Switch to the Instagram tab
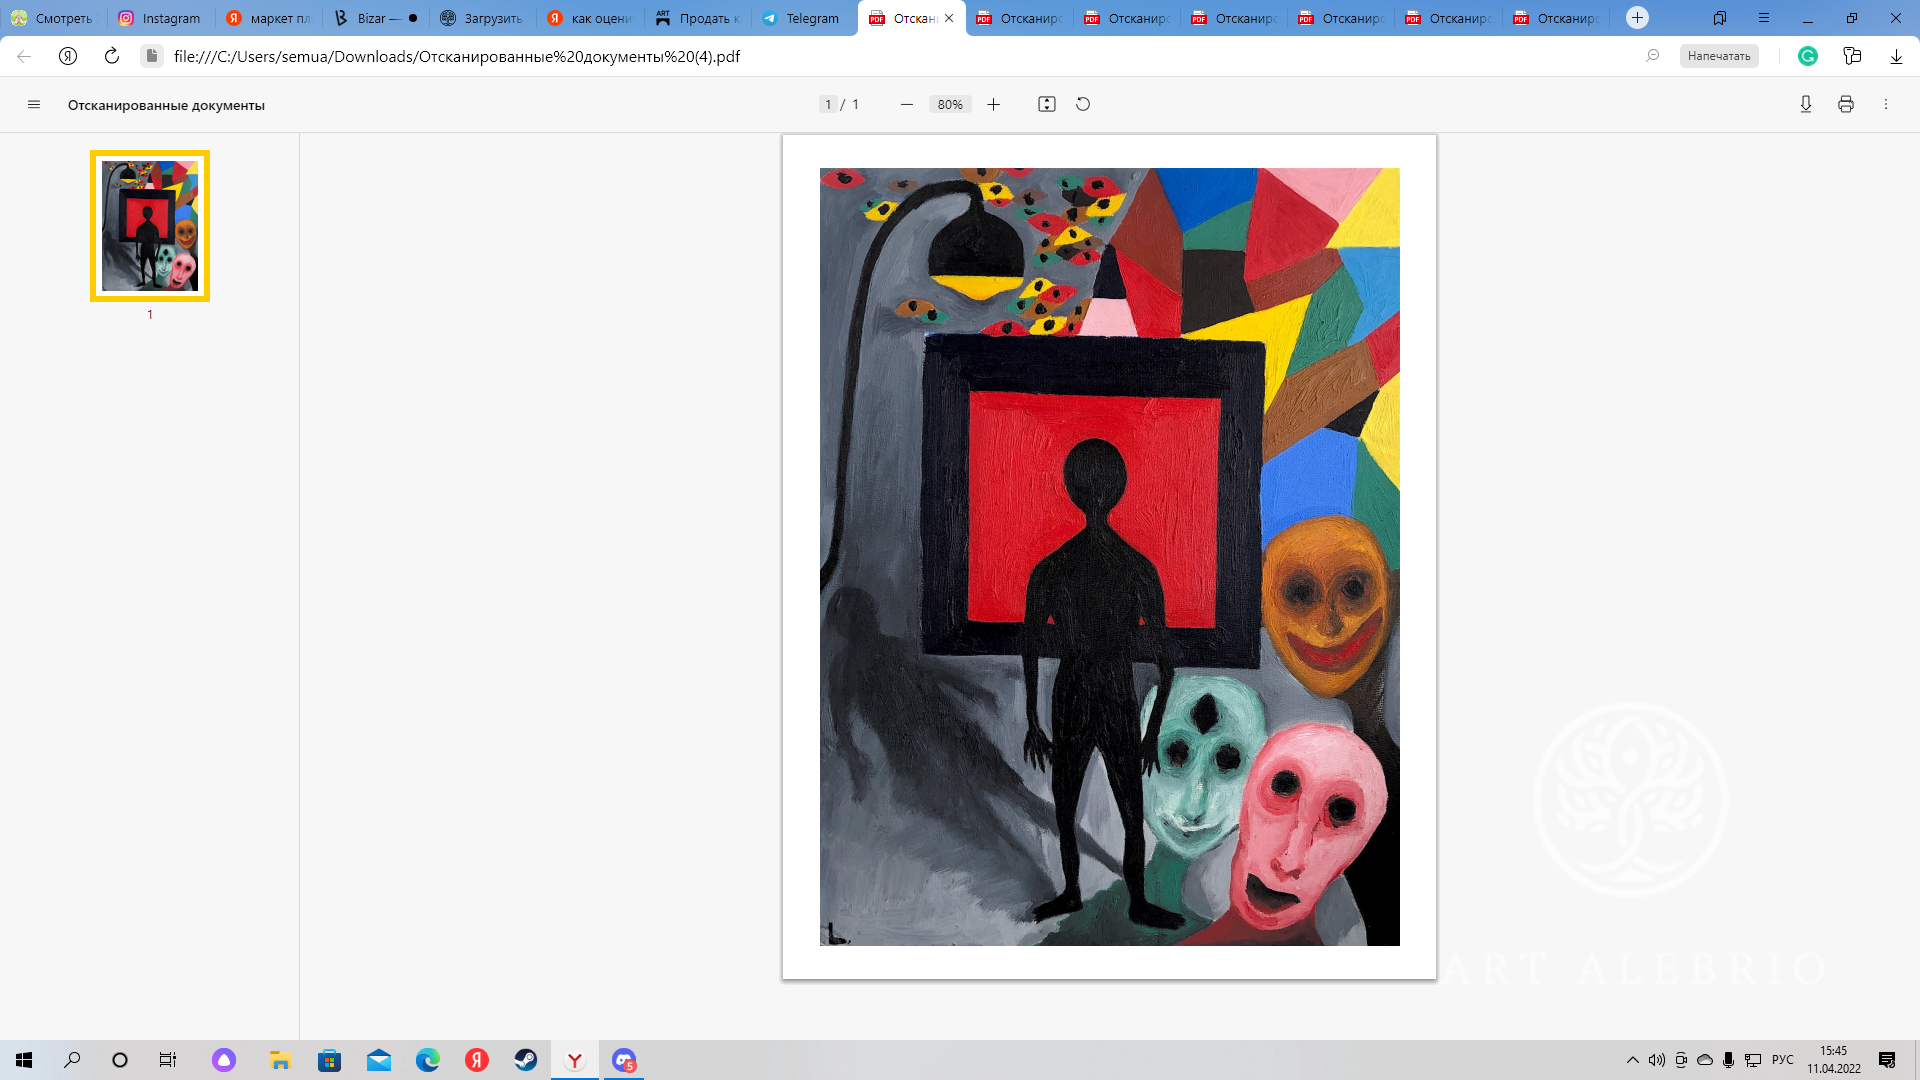 (x=160, y=18)
